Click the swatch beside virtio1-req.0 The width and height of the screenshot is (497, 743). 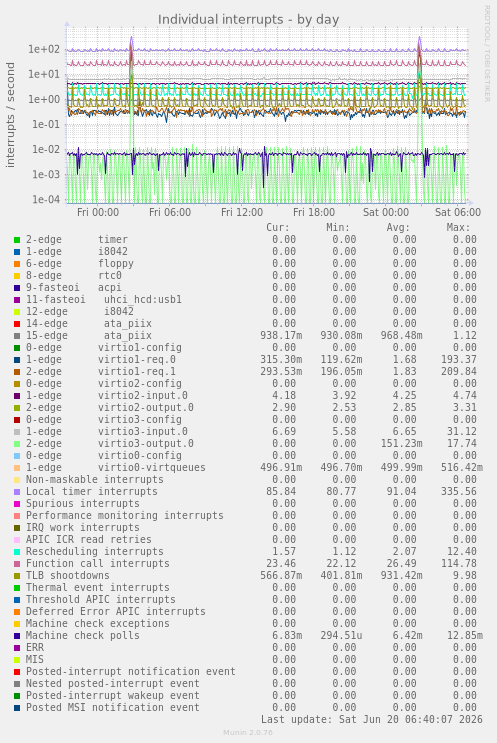click(x=17, y=360)
